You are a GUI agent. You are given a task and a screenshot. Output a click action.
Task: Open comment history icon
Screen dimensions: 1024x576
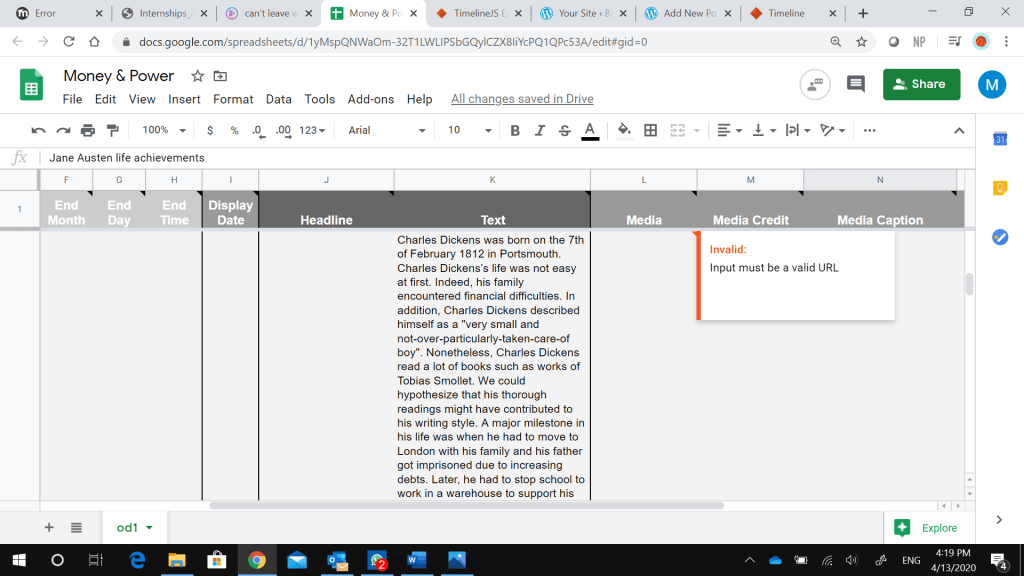pyautogui.click(x=855, y=85)
